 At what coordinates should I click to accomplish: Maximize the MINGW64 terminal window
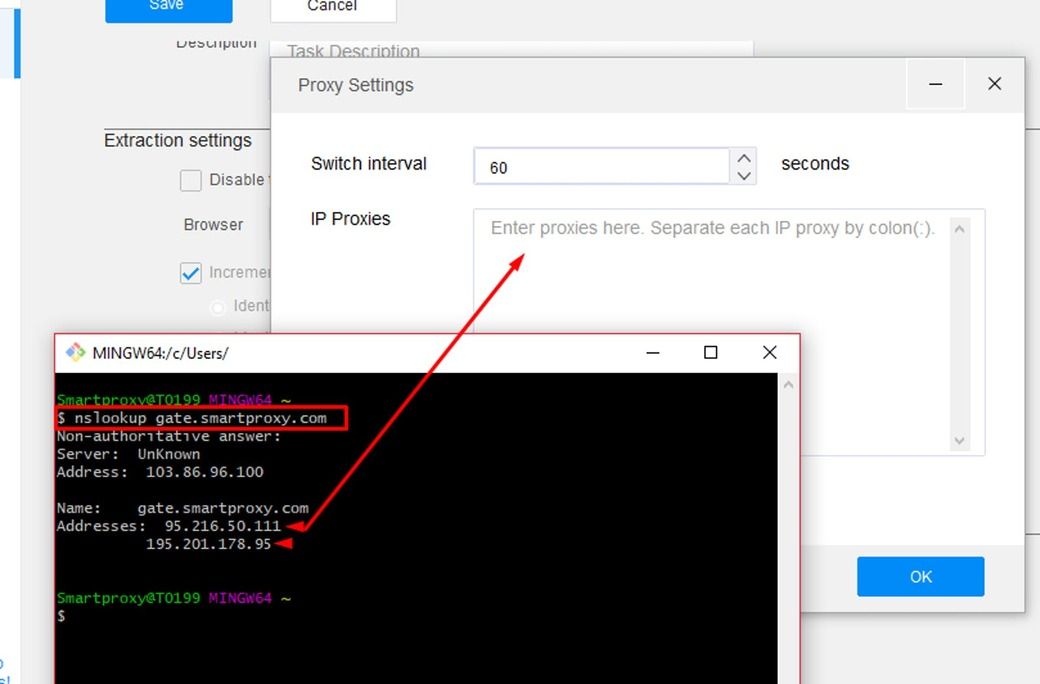[x=710, y=352]
